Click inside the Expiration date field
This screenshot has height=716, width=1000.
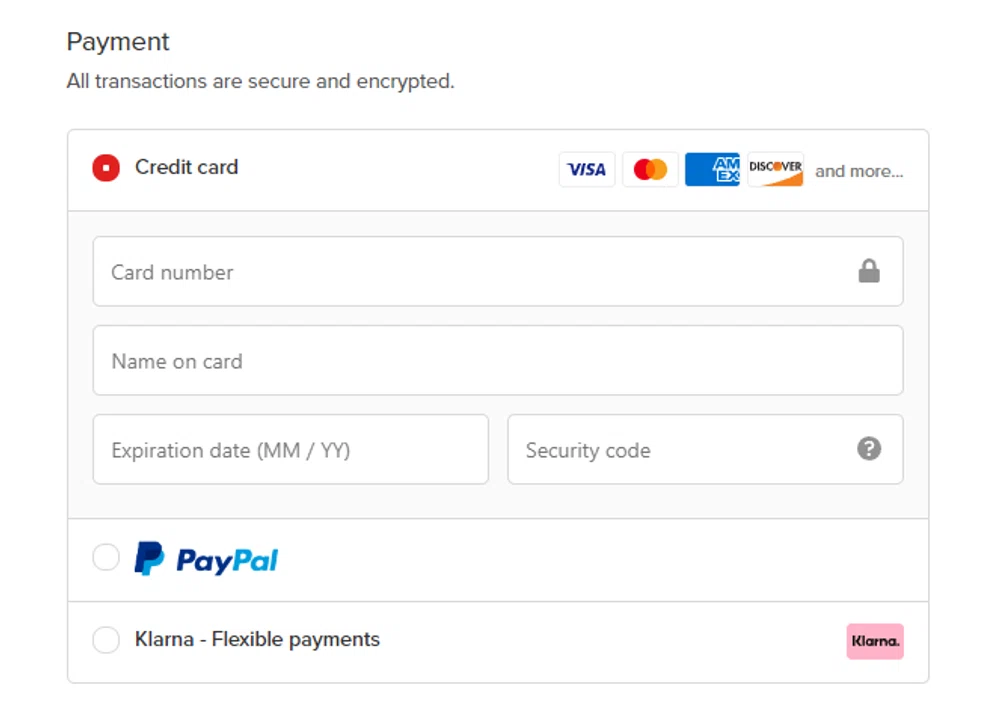[x=290, y=449]
